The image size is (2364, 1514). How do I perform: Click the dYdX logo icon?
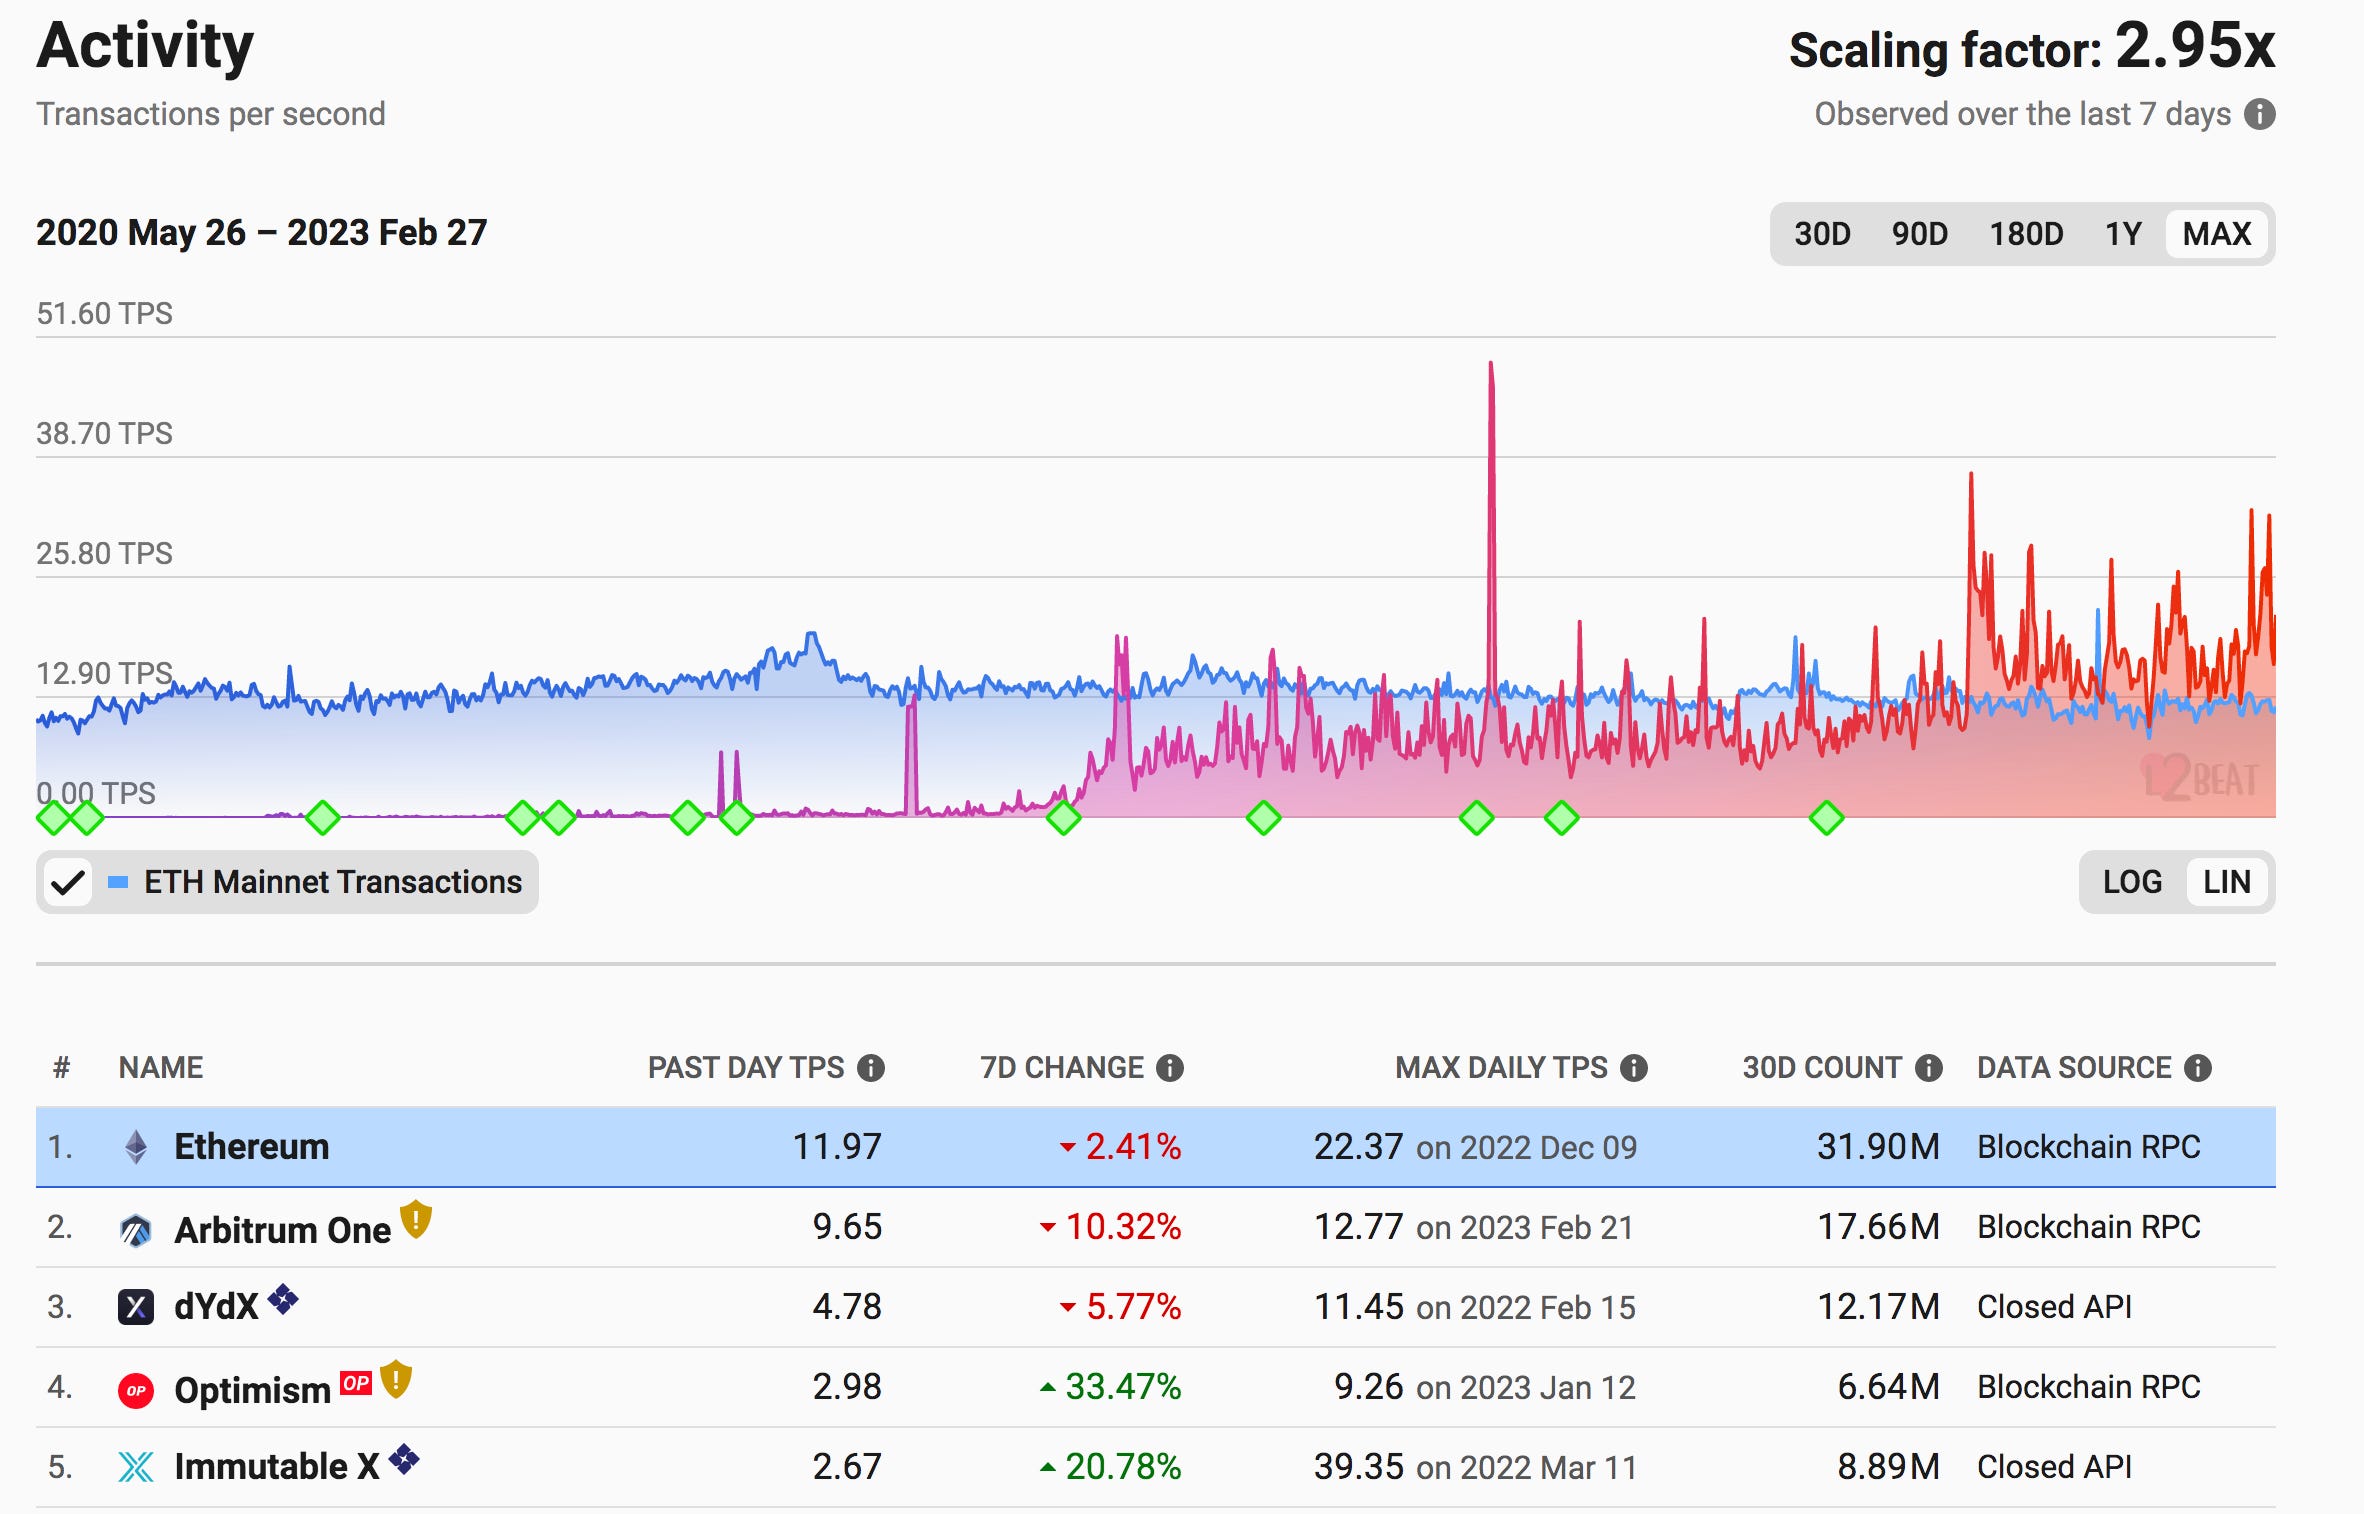point(136,1307)
